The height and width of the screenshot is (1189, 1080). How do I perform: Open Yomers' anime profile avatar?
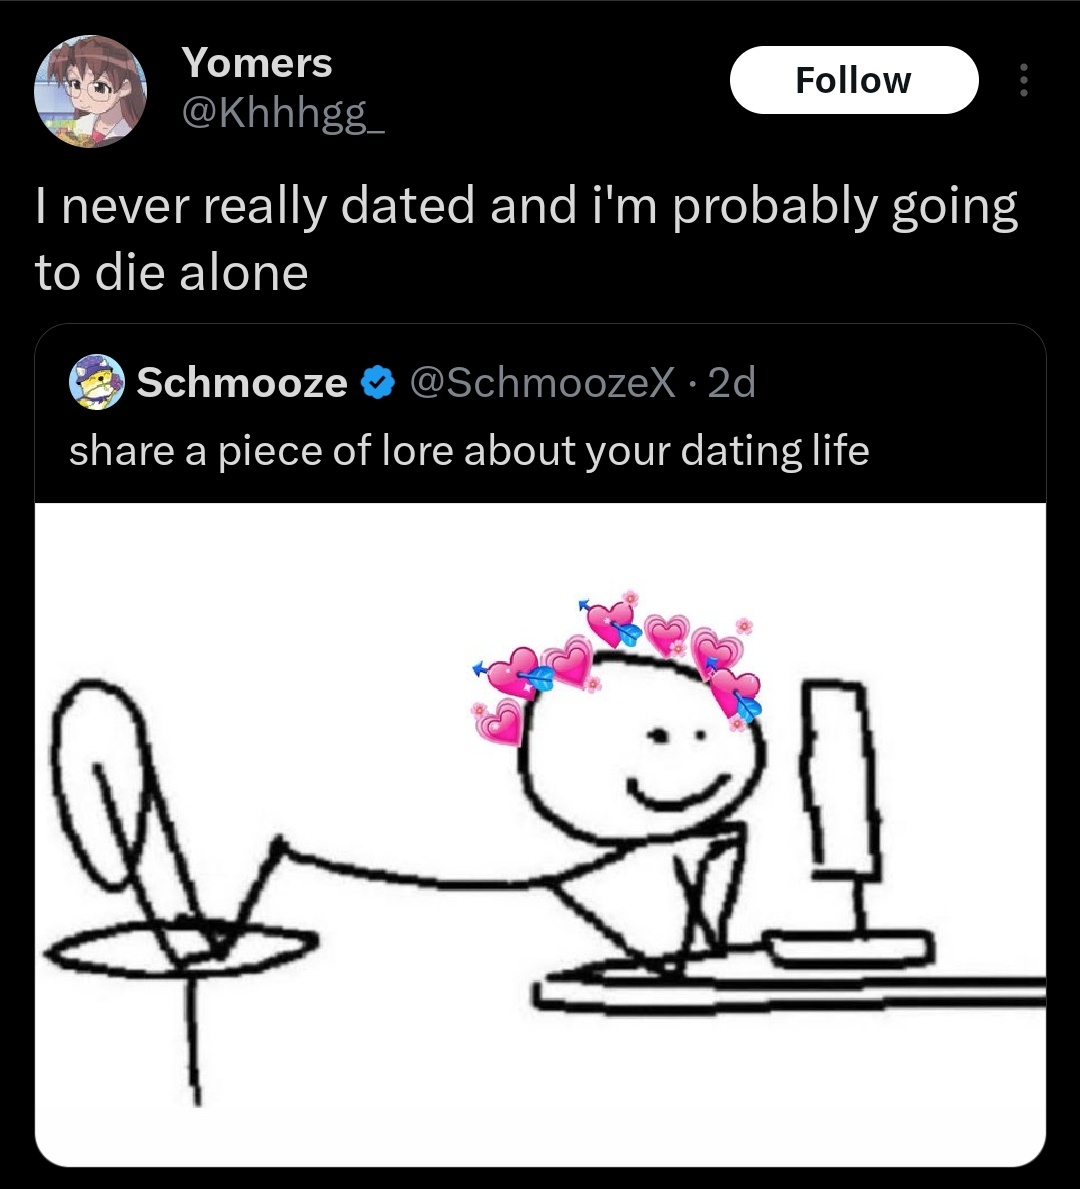pos(90,91)
